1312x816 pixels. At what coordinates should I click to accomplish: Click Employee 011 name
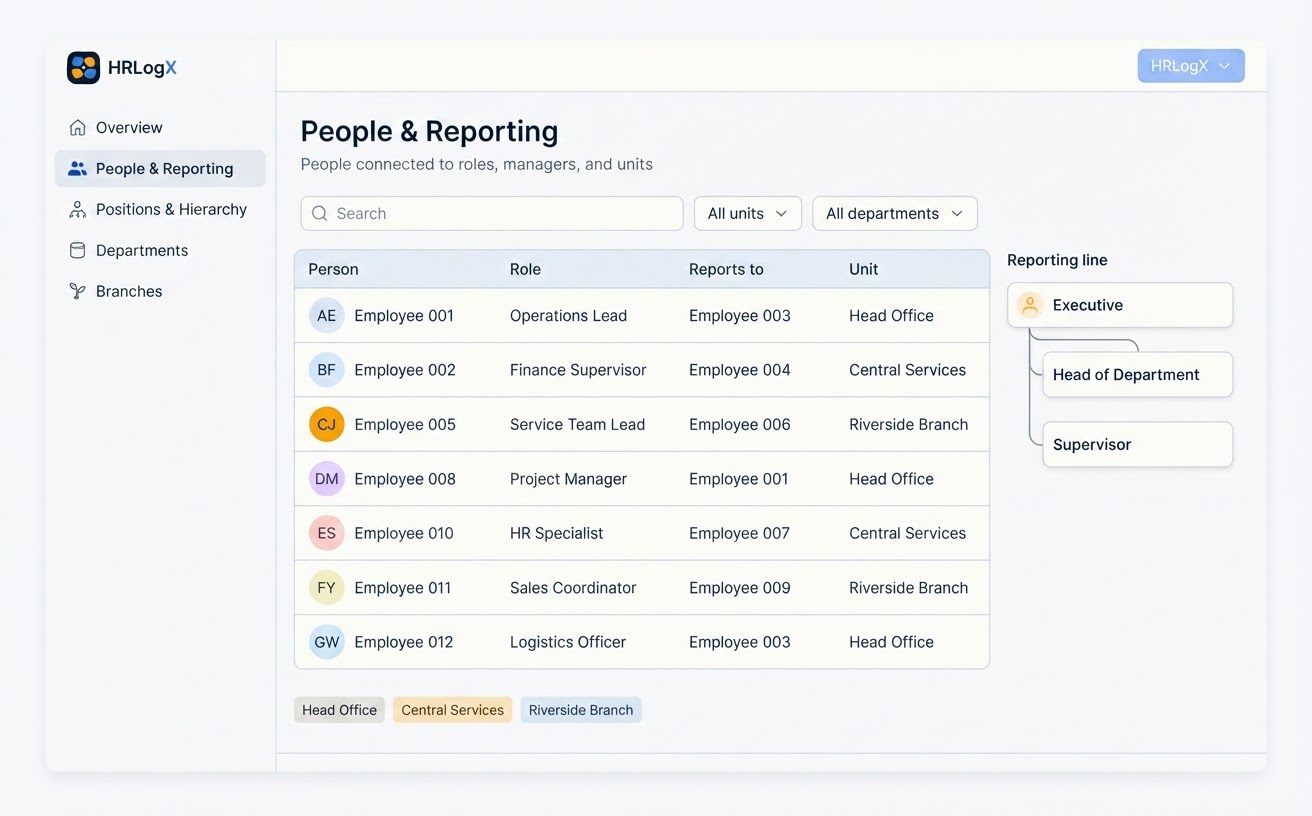tap(403, 588)
